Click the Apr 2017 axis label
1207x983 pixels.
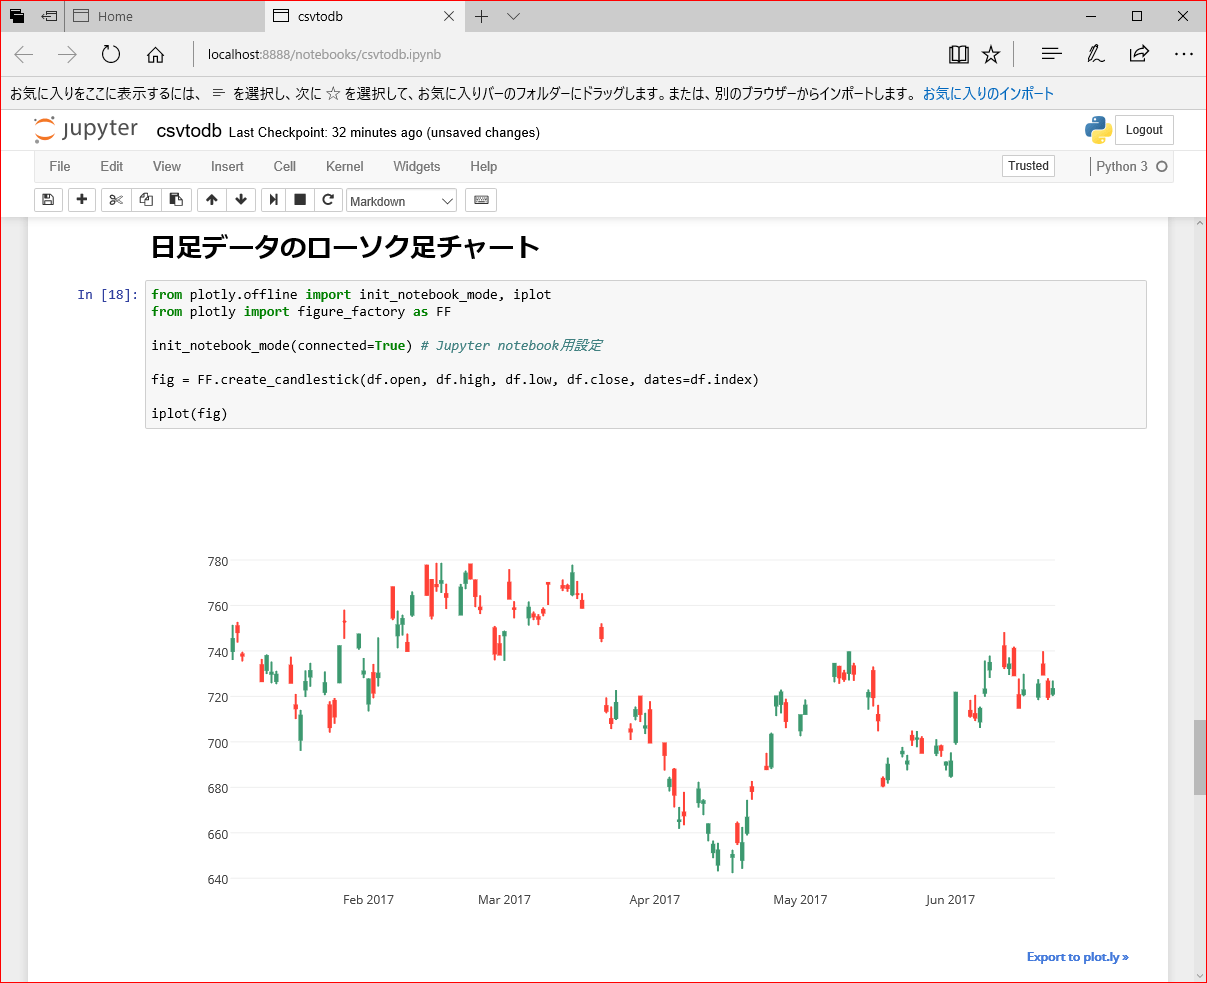click(654, 900)
